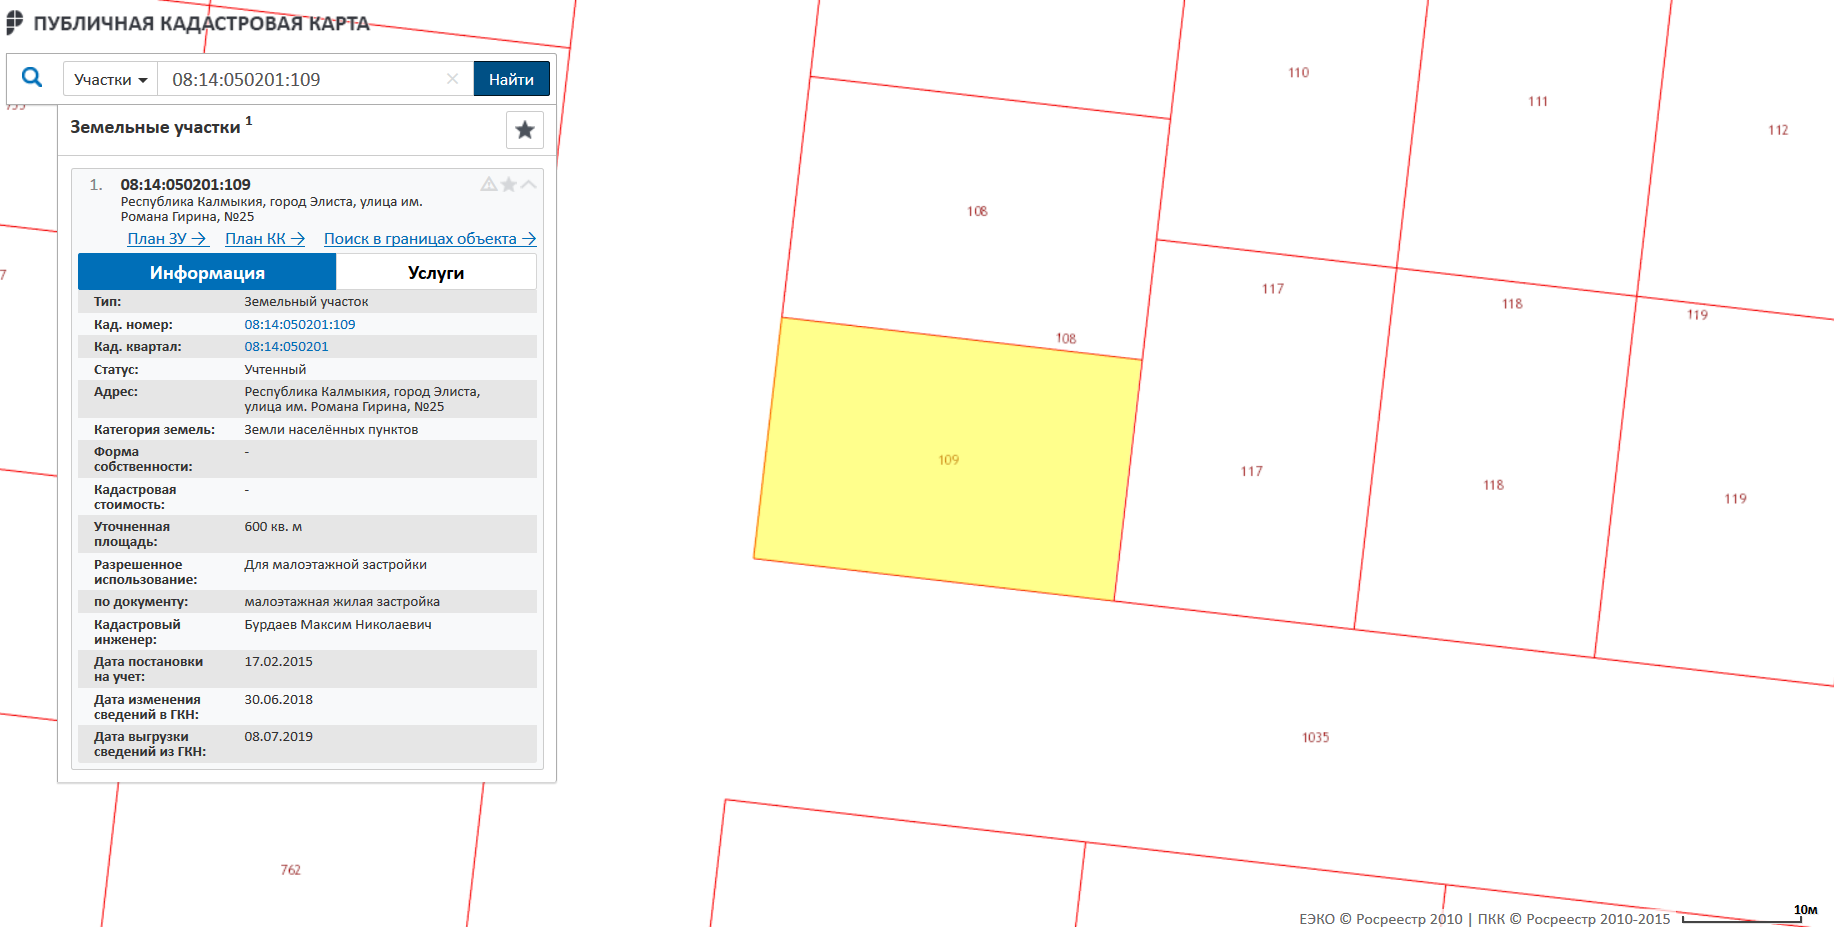Open the cadastral quarter 08:14:050201 link
This screenshot has height=927, width=1834.
(286, 347)
